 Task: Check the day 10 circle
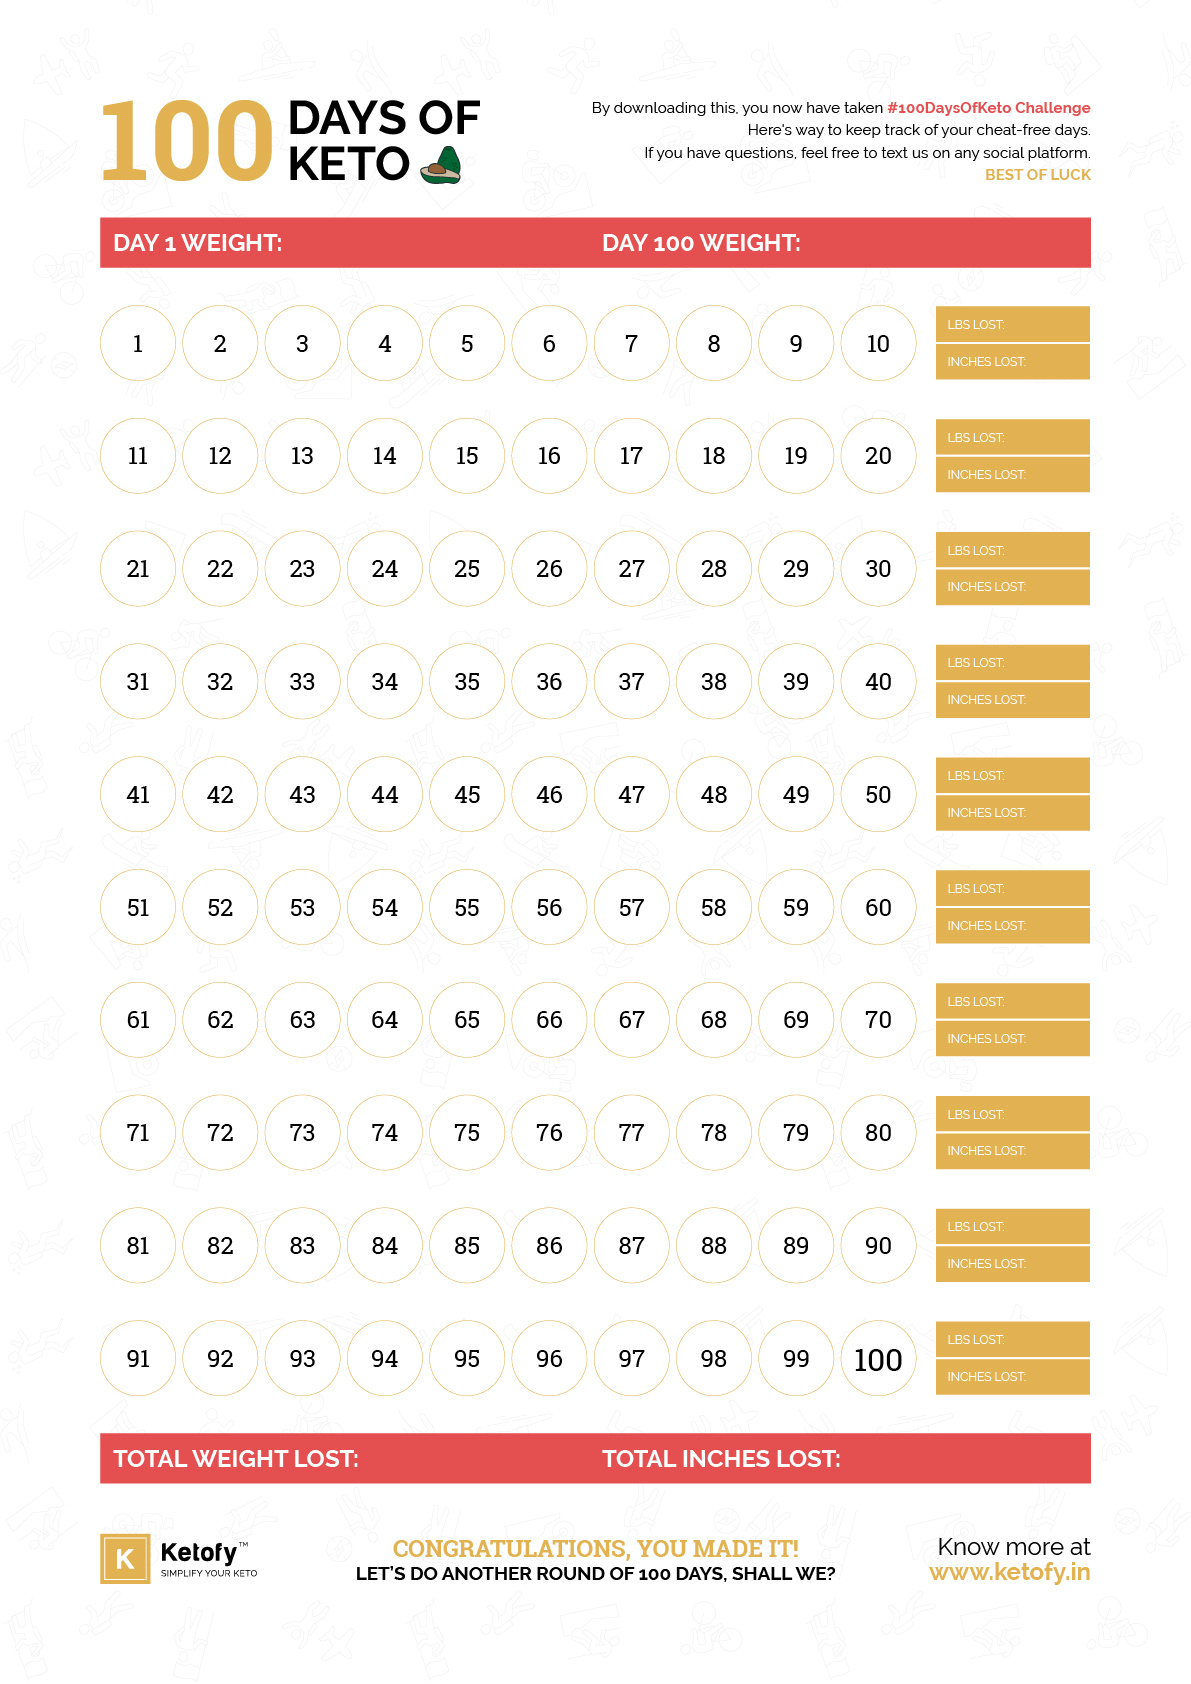878,343
